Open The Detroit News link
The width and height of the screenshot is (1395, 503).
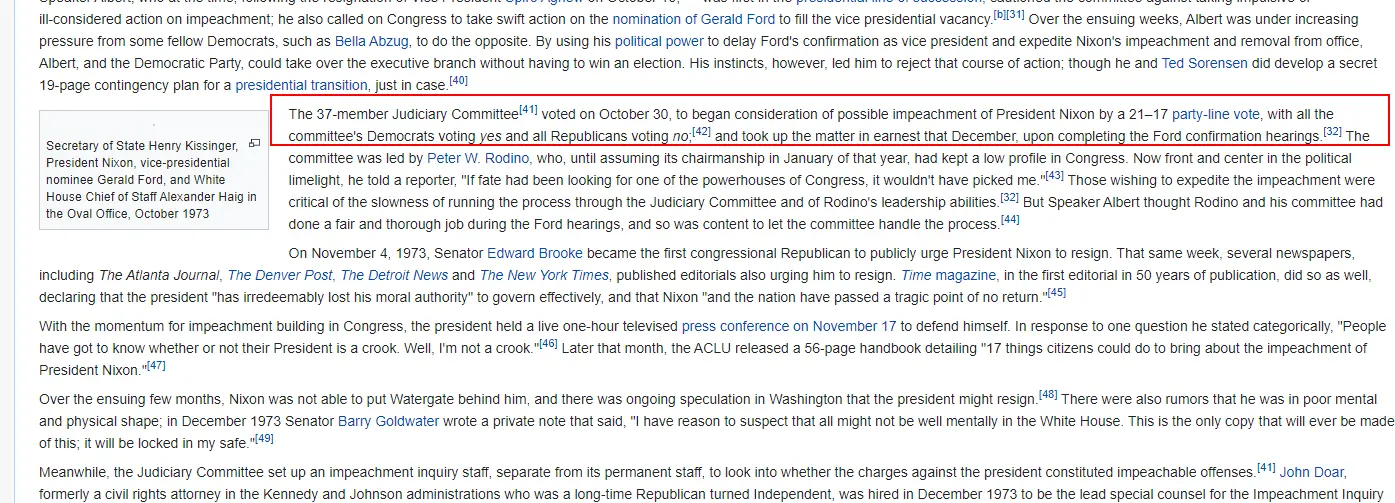click(x=394, y=275)
